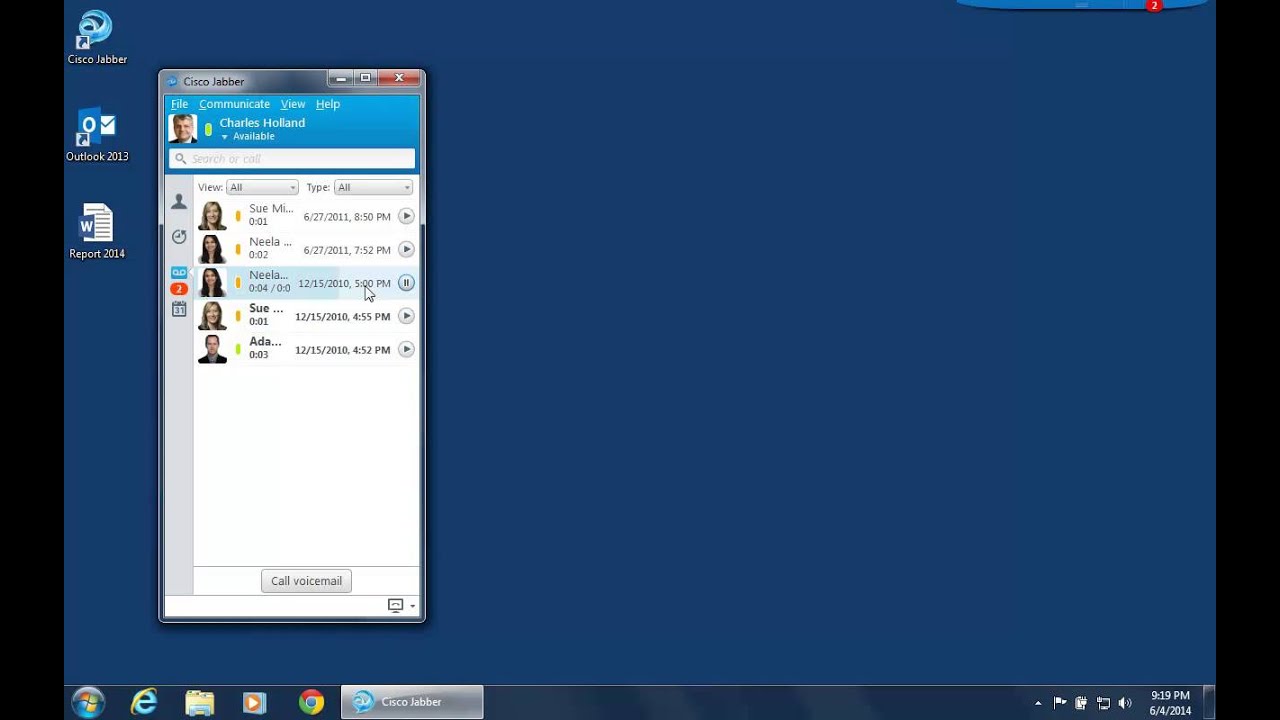1280x720 pixels.
Task: Open the Available status dropdown
Action: 247,136
